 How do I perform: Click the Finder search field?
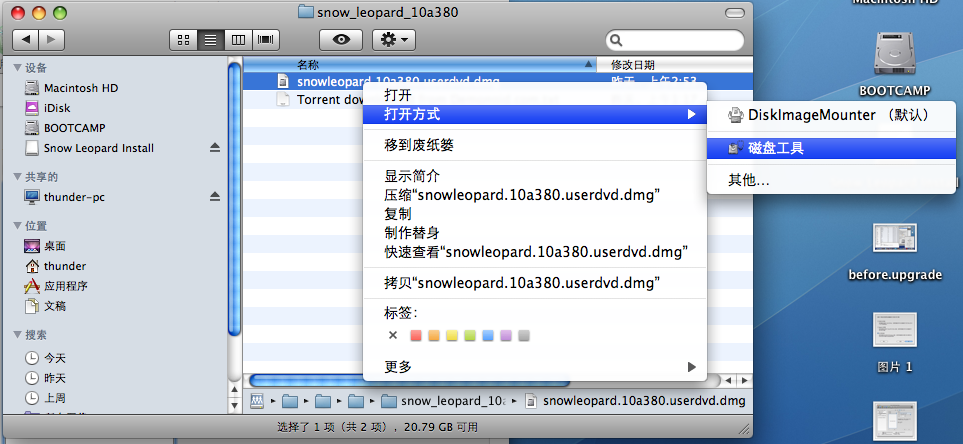click(x=674, y=41)
